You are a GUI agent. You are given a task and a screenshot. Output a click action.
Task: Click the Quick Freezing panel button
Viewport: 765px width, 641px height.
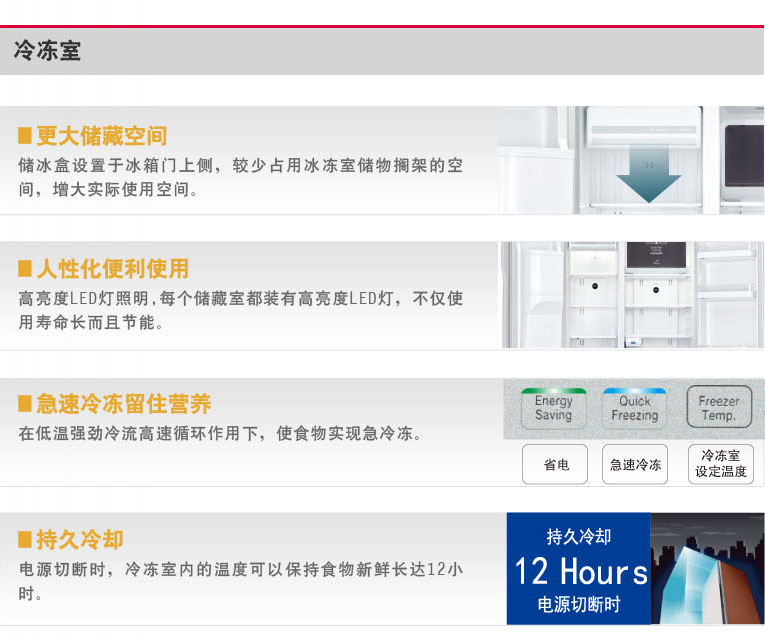point(635,408)
